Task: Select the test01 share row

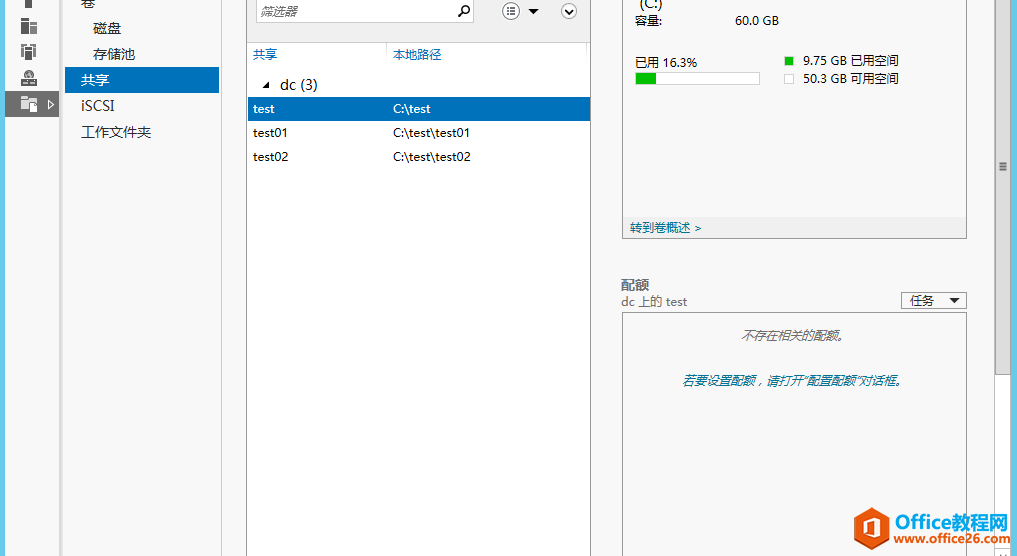Action: [x=419, y=133]
